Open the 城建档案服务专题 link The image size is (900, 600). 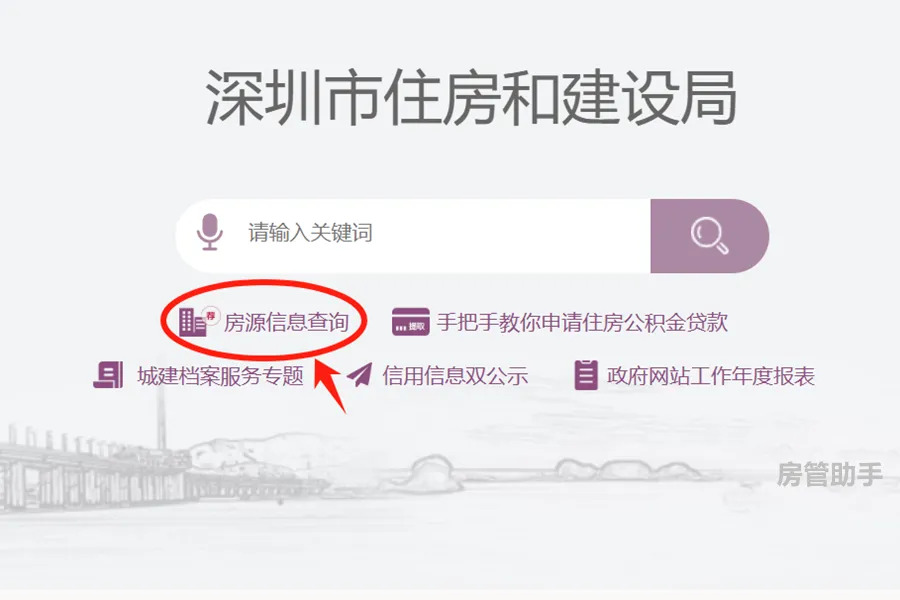click(220, 376)
